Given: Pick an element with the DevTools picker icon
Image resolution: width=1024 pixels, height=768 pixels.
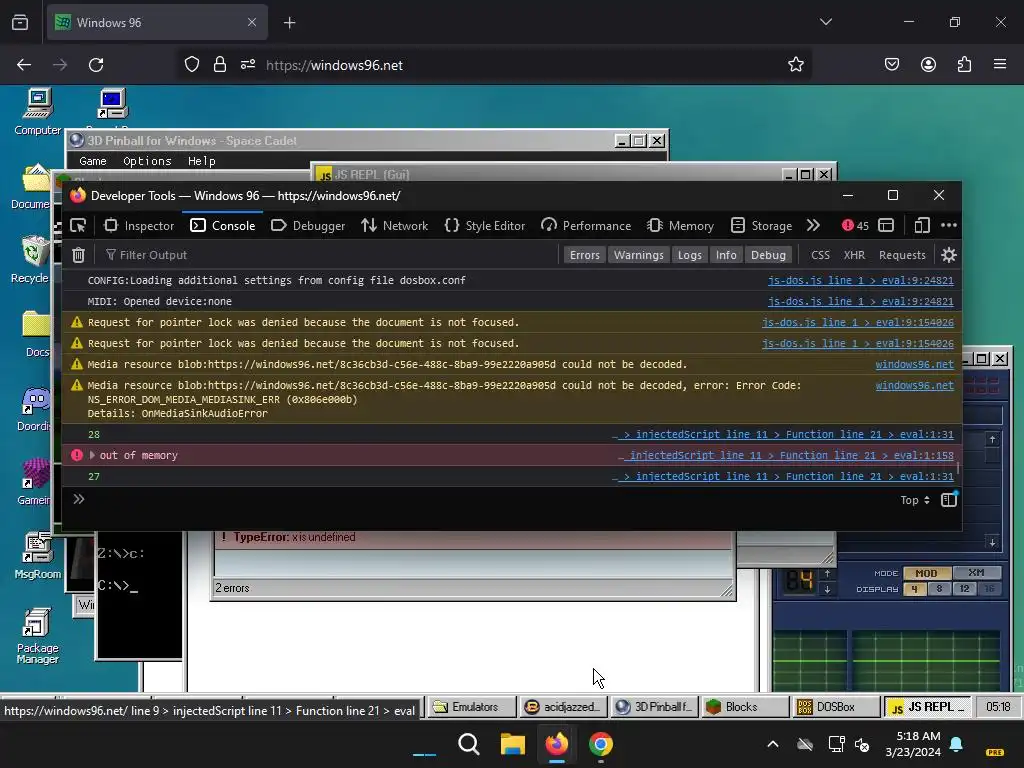Looking at the screenshot, I should click(78, 225).
